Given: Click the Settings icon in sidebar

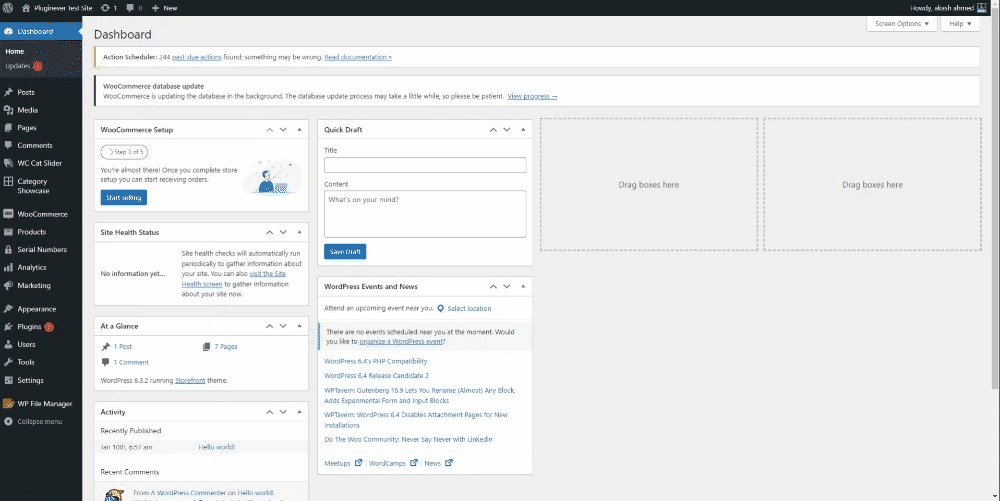Looking at the screenshot, I should 8,381.
